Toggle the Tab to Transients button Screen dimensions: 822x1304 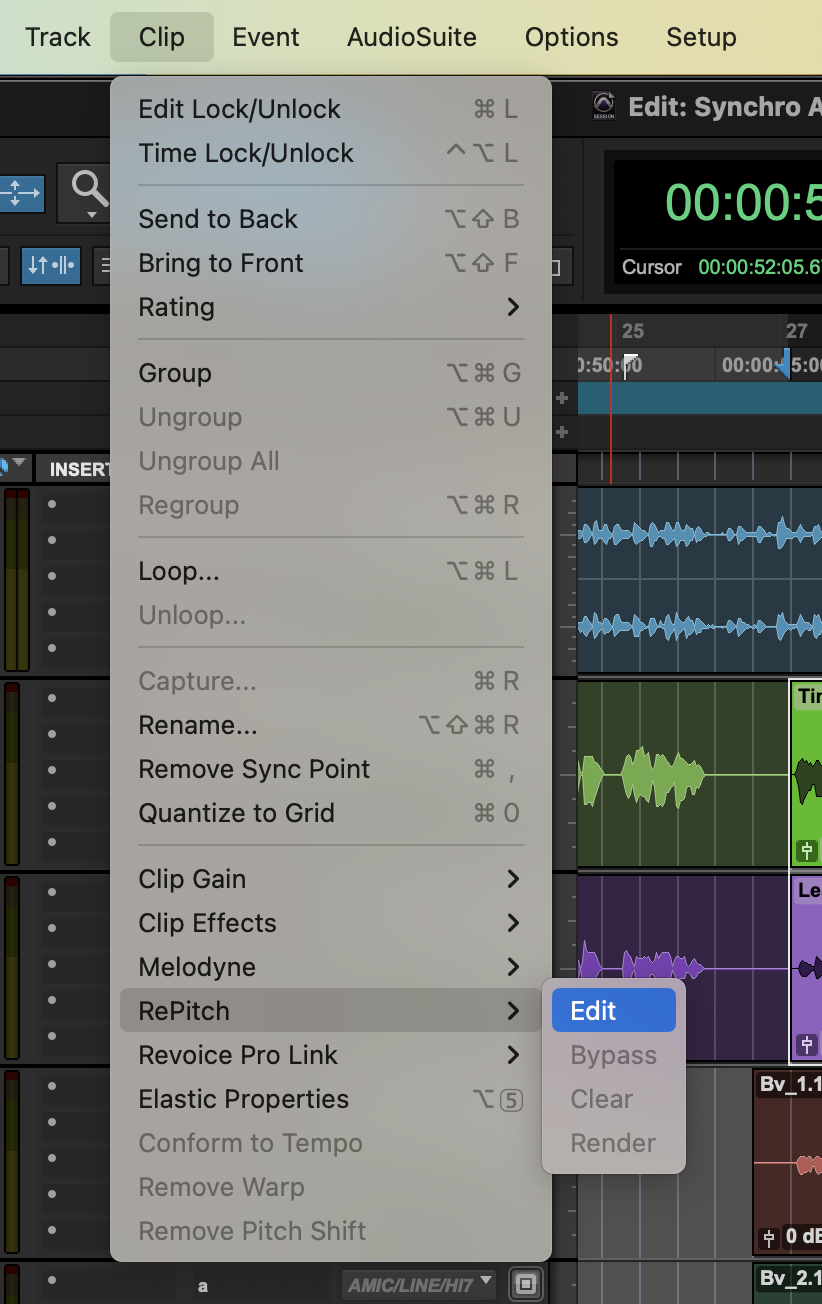click(51, 266)
